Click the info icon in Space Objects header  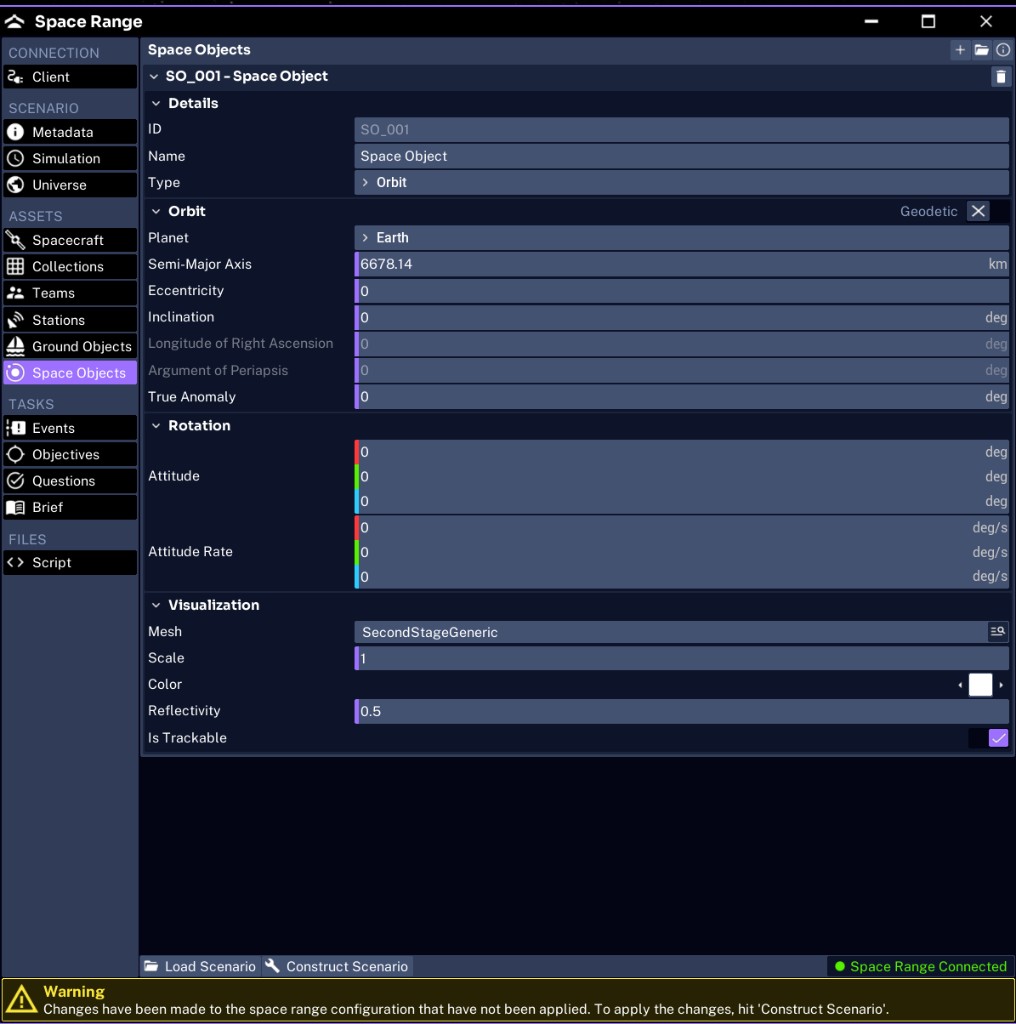(1003, 50)
